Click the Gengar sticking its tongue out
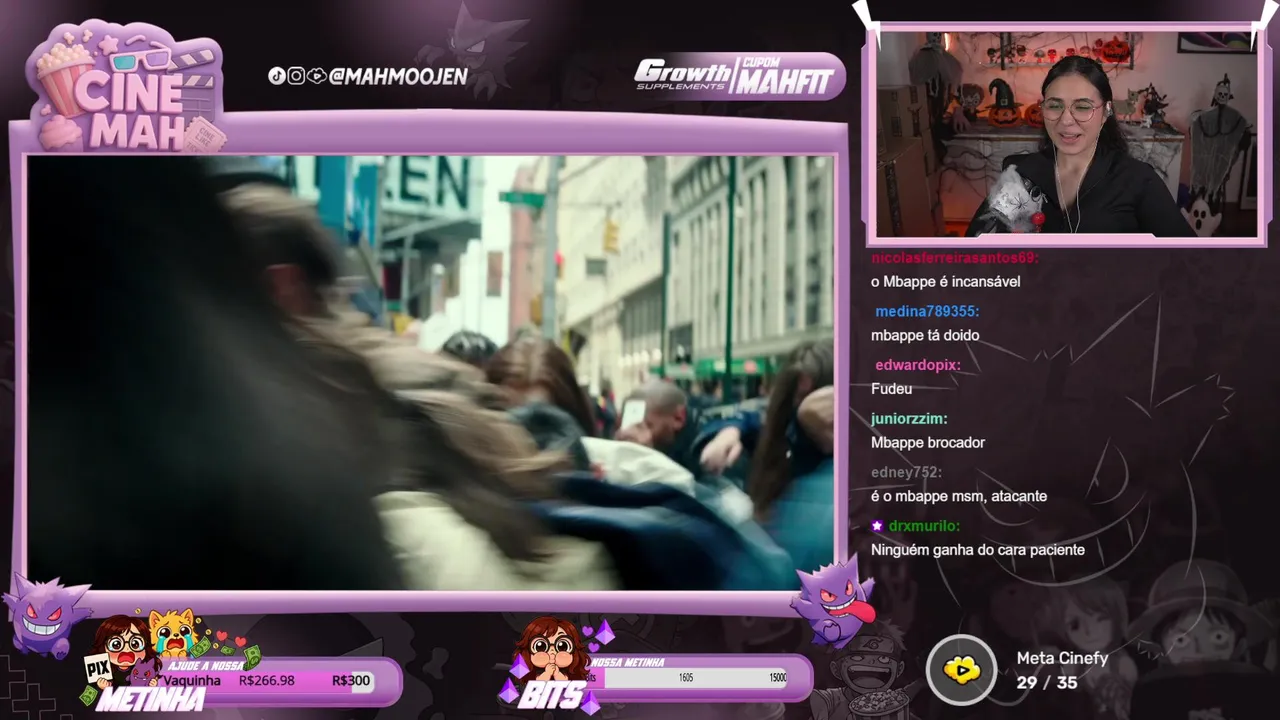 [x=834, y=602]
